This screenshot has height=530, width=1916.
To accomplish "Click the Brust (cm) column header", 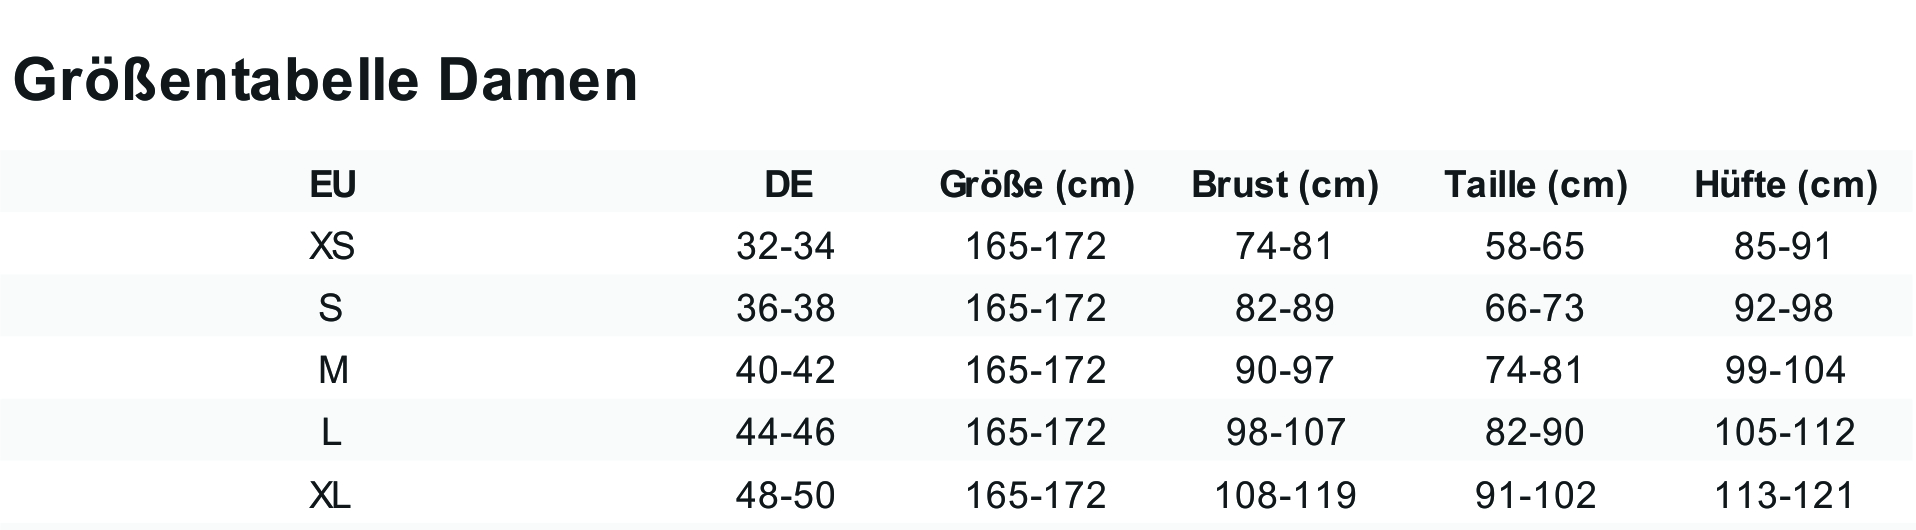I will tap(1285, 185).
